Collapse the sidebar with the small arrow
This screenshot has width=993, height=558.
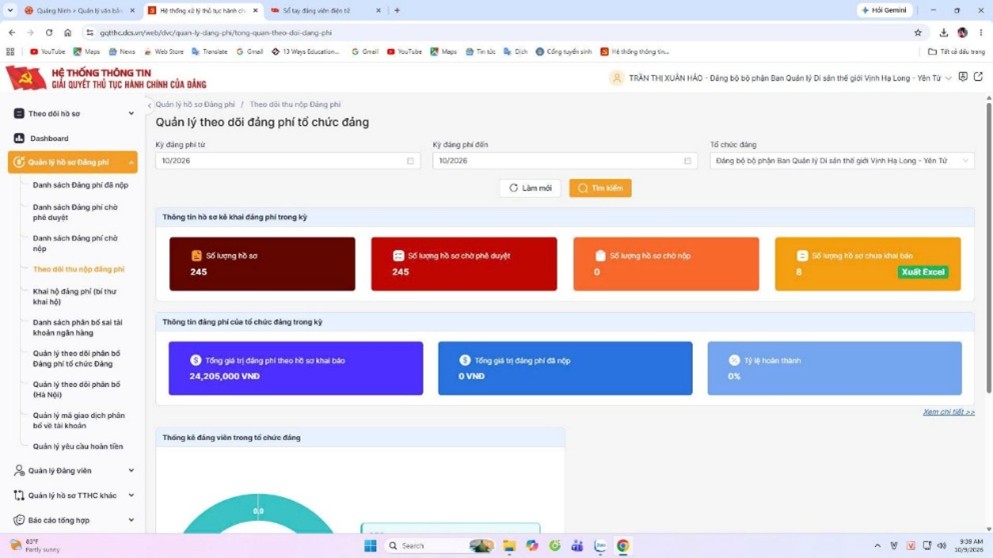pyautogui.click(x=149, y=105)
